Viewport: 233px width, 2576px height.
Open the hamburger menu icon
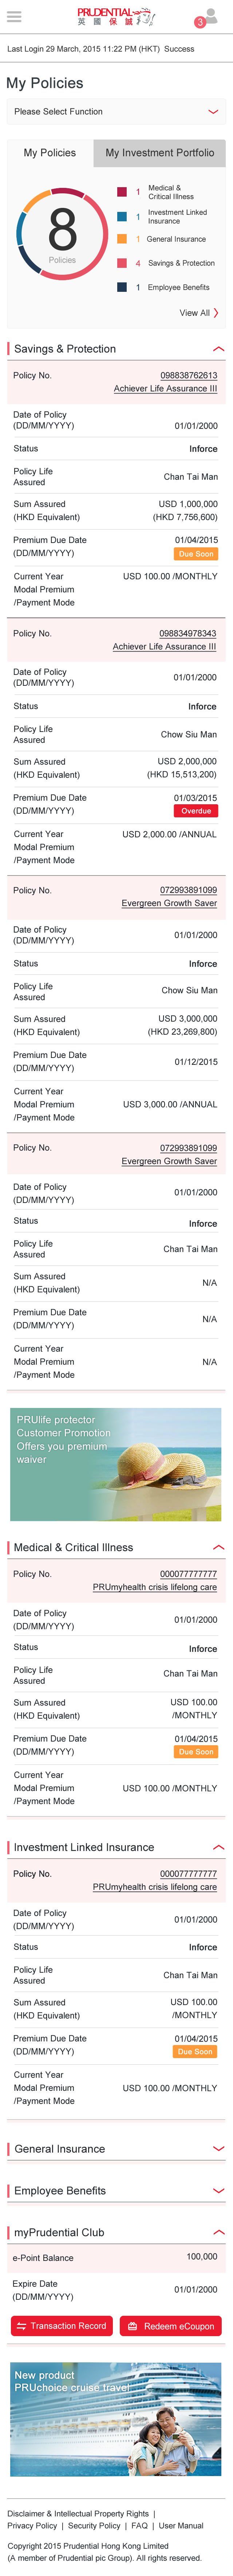14,17
